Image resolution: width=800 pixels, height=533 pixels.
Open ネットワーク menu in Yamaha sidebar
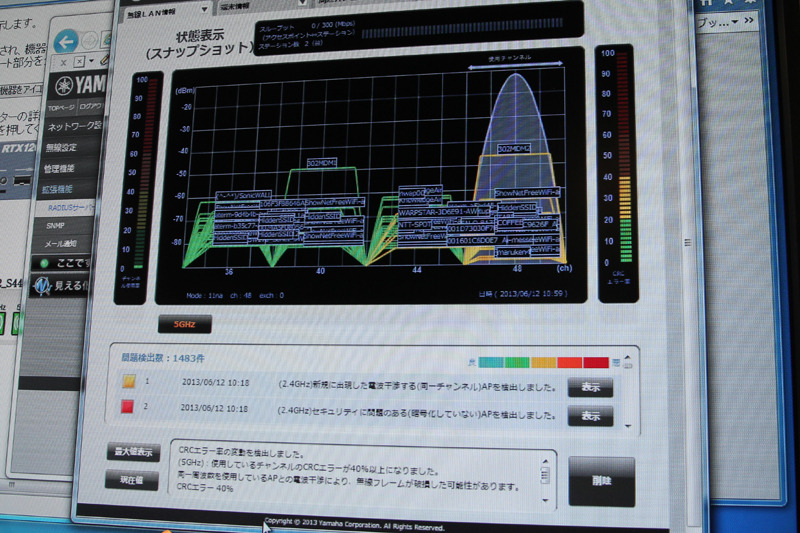tap(73, 126)
